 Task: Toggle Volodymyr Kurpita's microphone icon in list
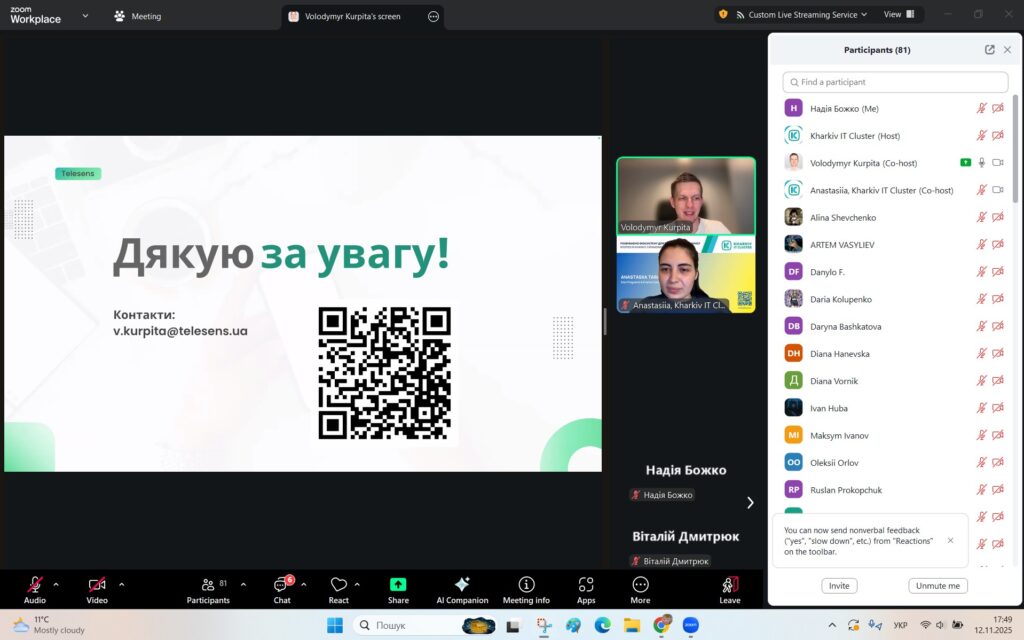[x=982, y=163]
